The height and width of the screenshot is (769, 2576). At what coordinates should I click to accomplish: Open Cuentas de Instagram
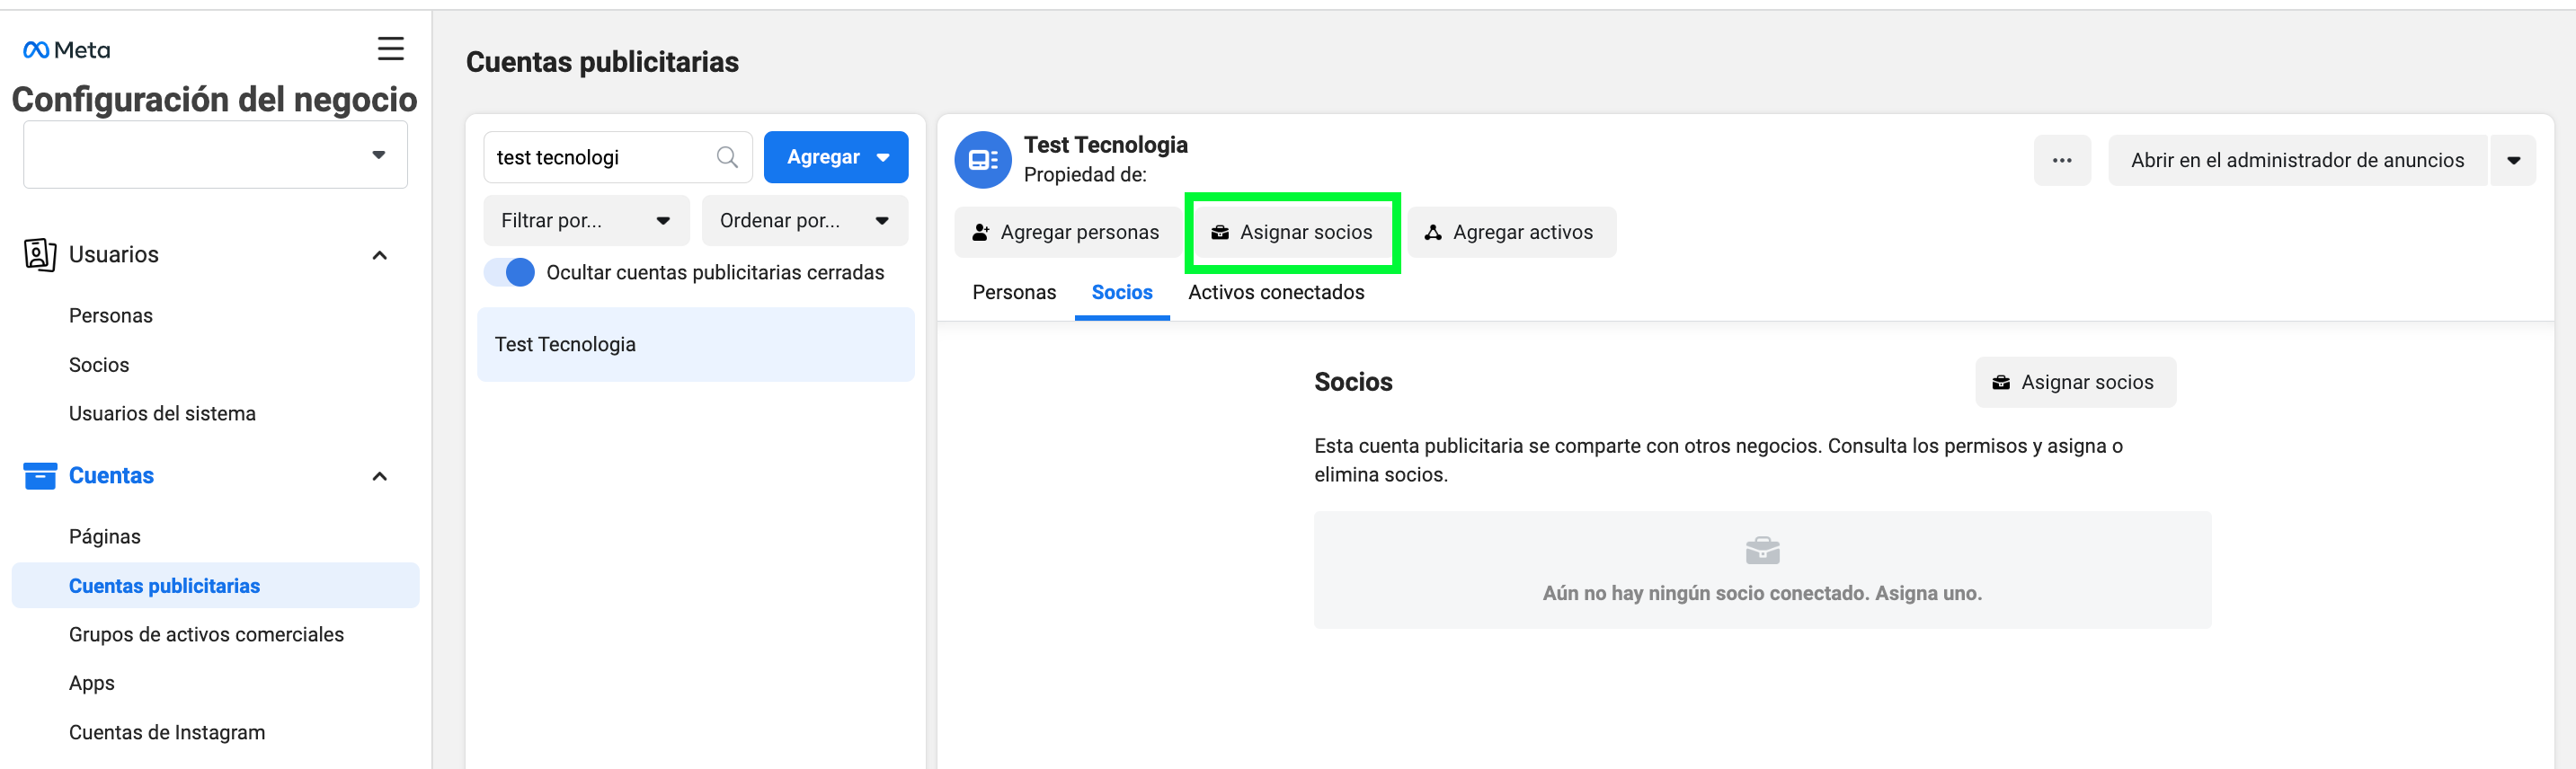tap(167, 732)
